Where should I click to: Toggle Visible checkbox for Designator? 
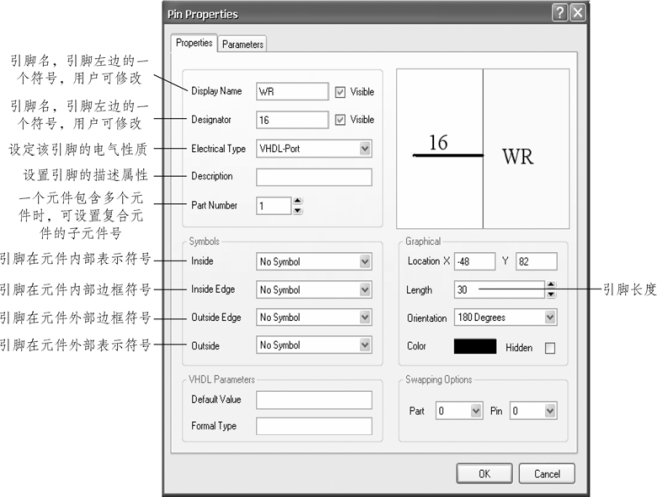point(340,120)
